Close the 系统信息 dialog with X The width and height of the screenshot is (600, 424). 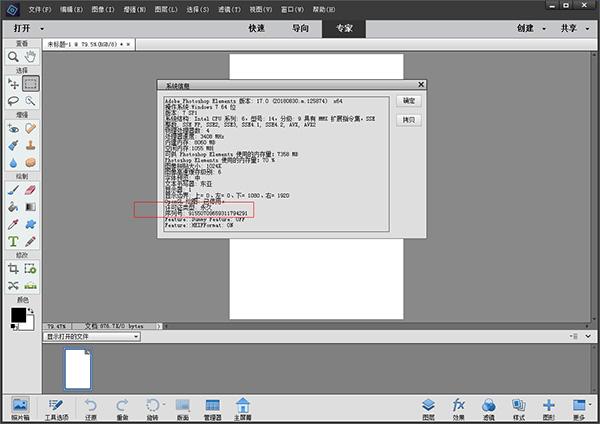[421, 84]
